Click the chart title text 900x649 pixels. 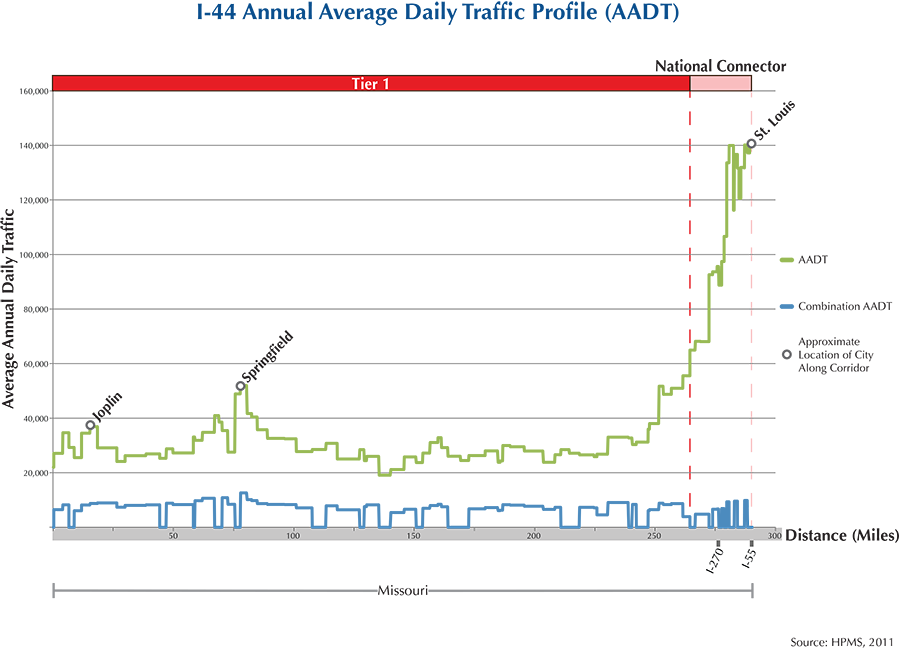[448, 18]
